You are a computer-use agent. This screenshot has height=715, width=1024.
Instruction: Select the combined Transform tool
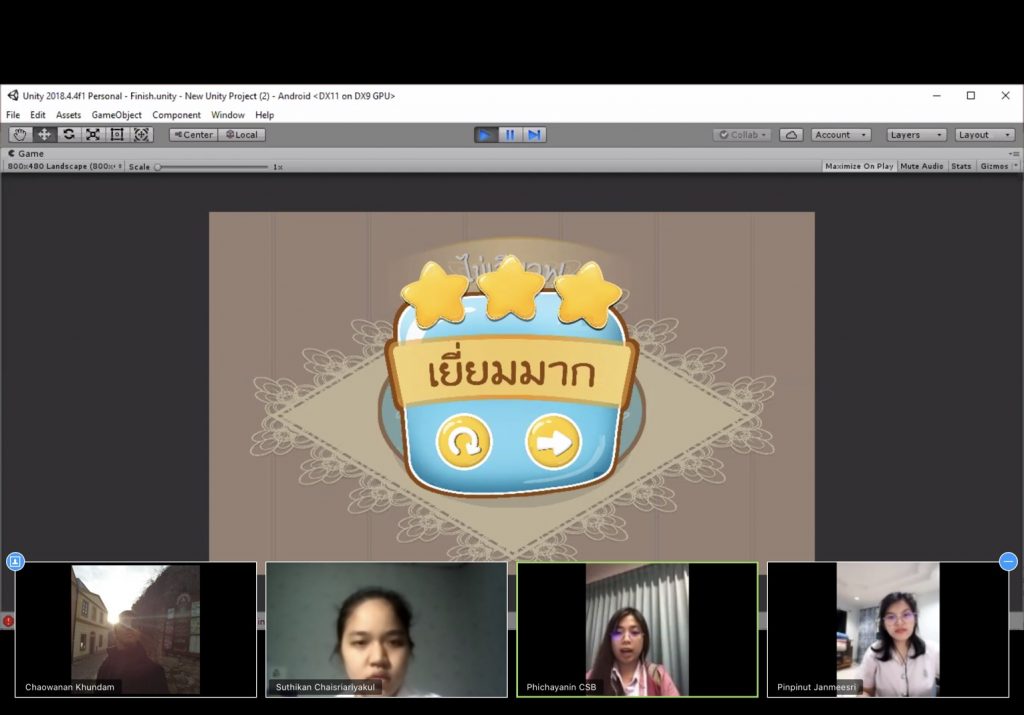pyautogui.click(x=141, y=135)
